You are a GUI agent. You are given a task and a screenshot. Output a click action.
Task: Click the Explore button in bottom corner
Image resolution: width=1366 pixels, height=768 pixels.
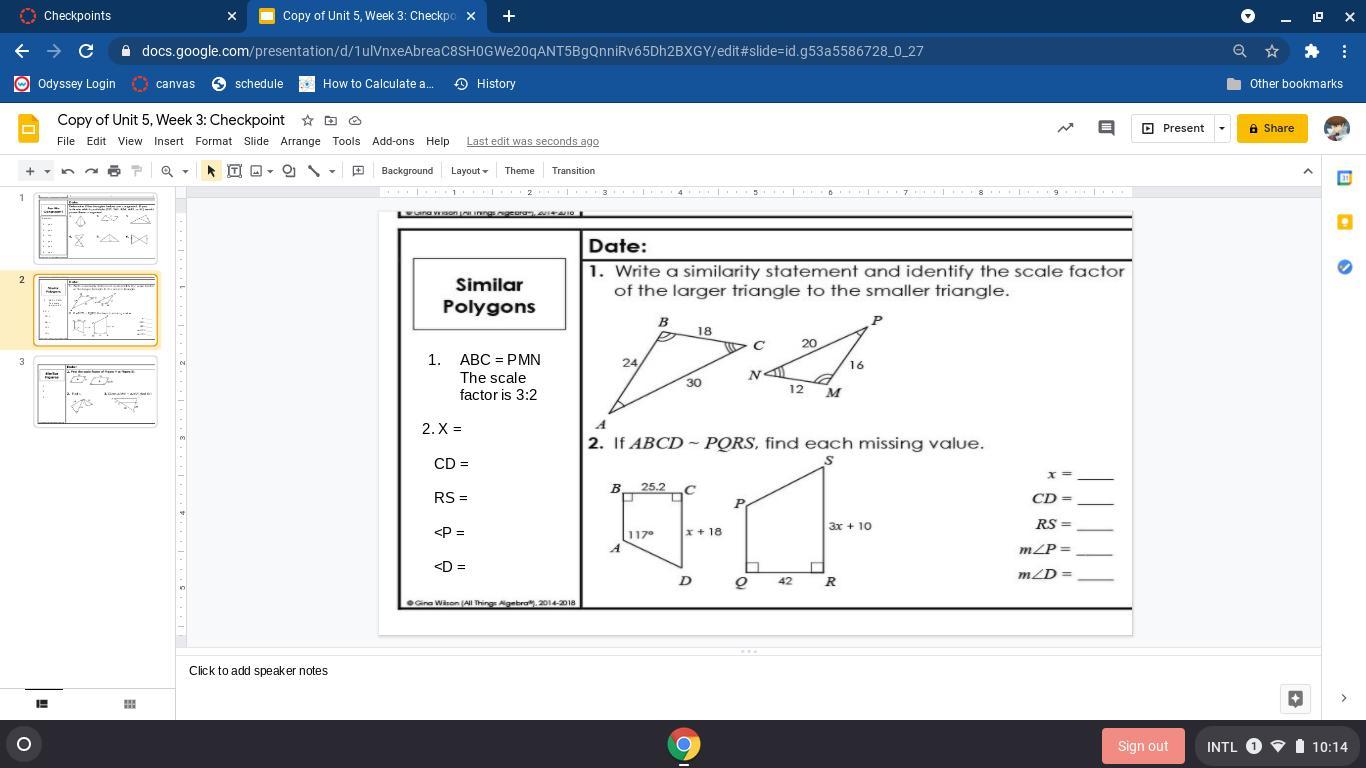[x=1295, y=699]
